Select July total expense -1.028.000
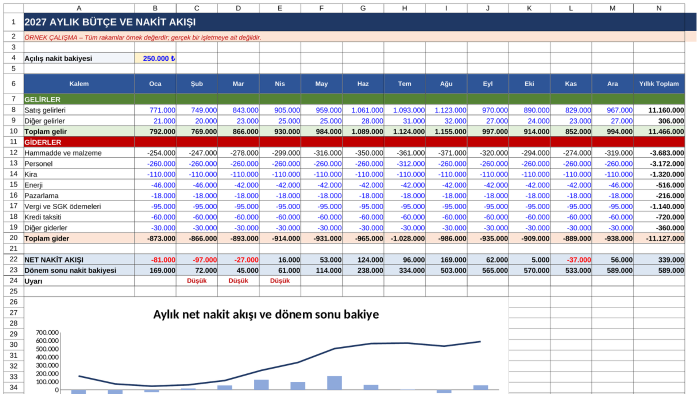The image size is (700, 394). (x=404, y=238)
